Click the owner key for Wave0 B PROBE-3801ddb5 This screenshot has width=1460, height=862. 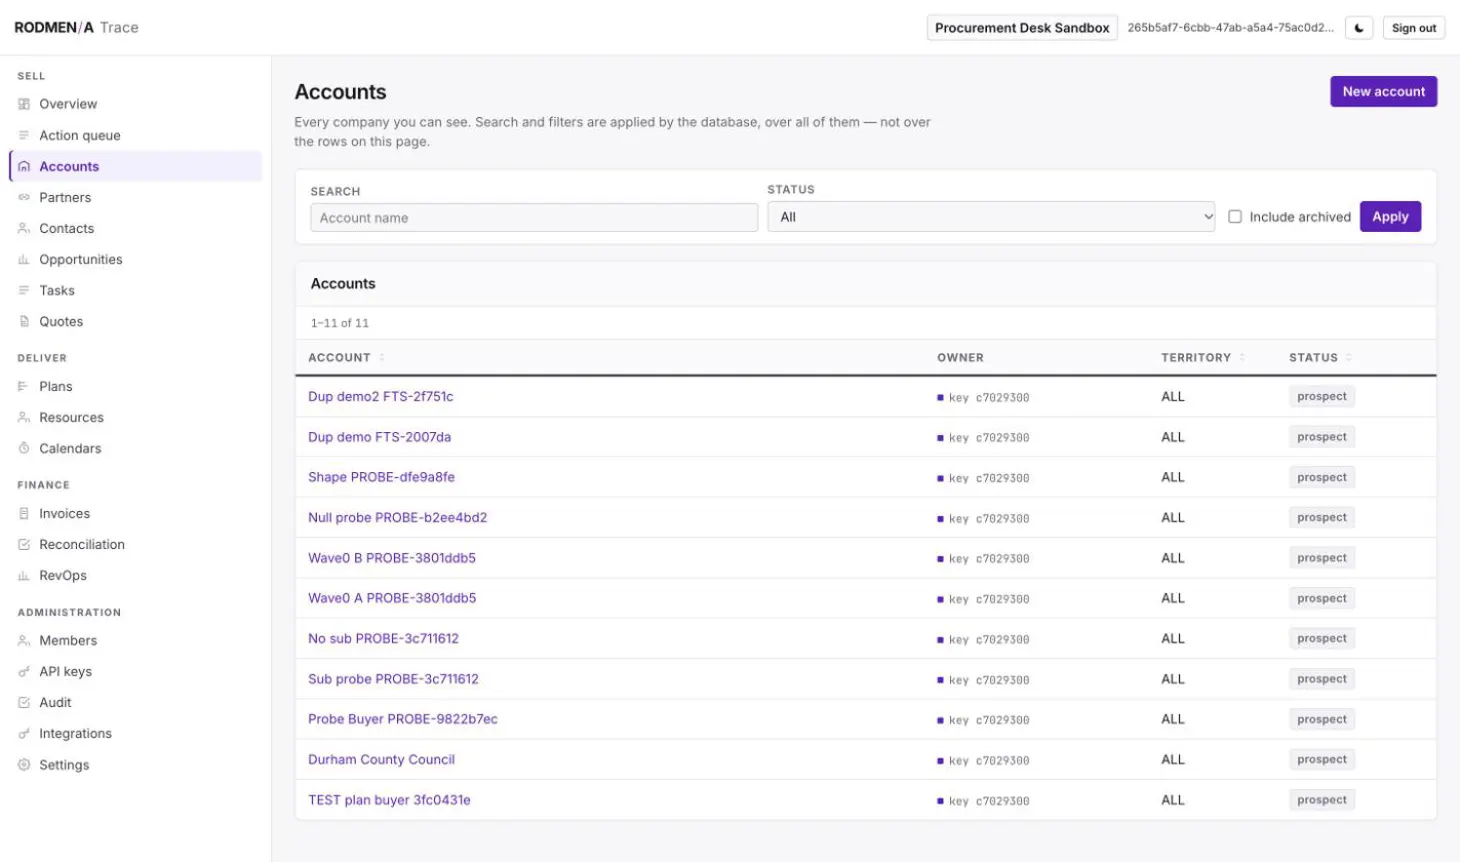983,559
